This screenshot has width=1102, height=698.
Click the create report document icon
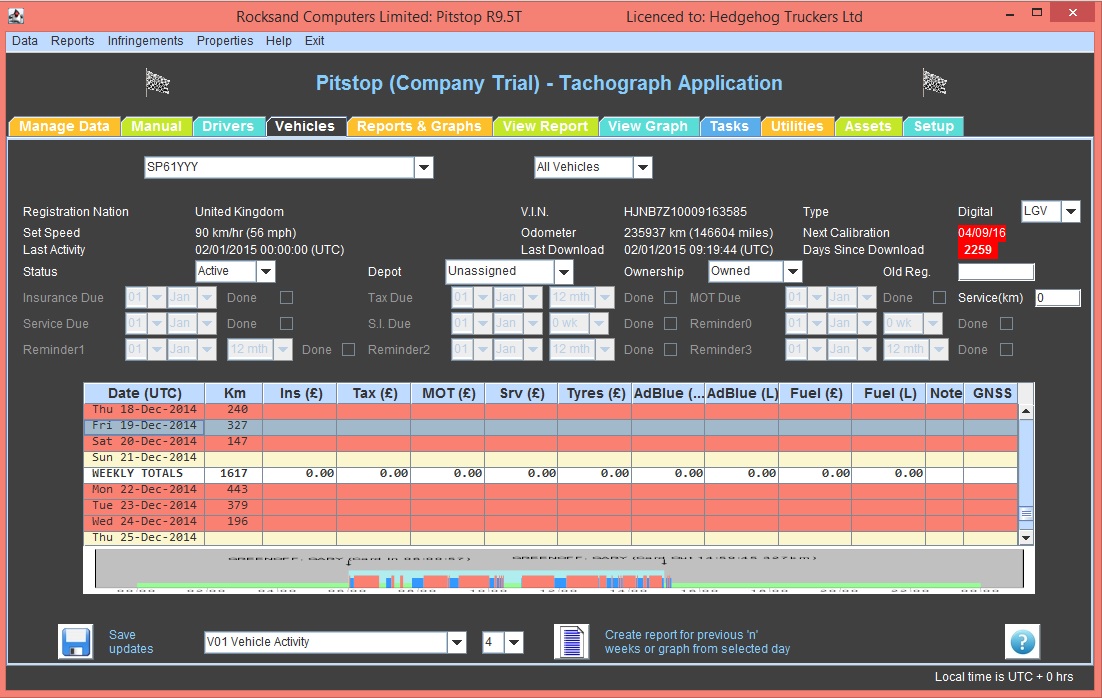coord(571,642)
